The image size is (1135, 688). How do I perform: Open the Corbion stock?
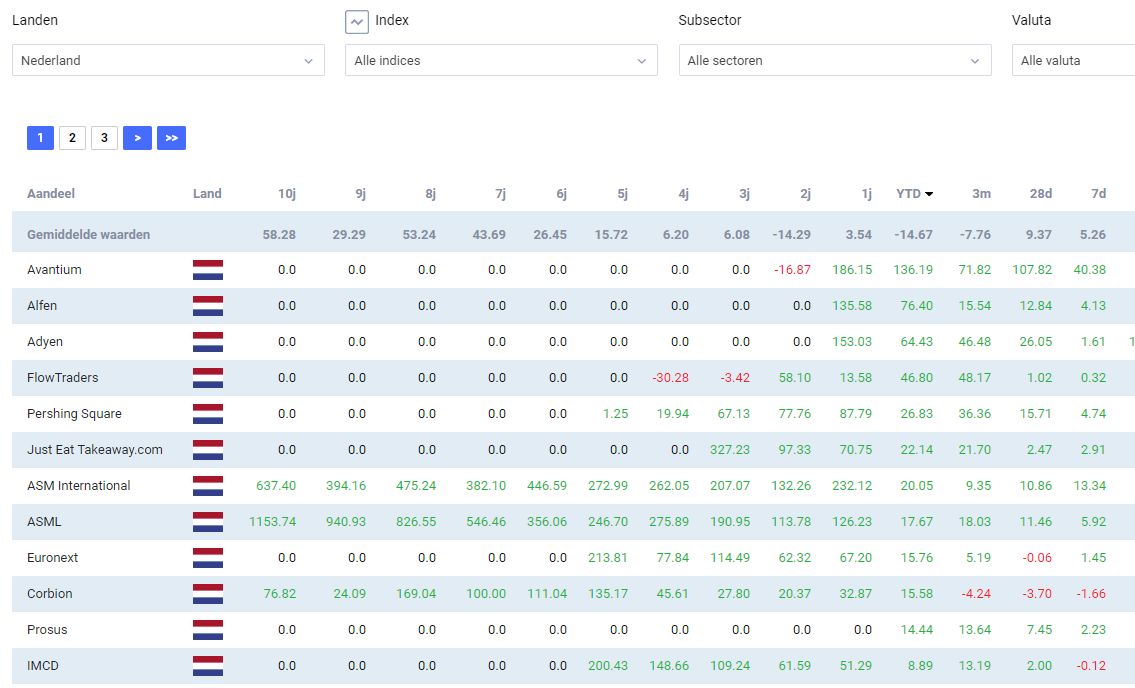(x=50, y=593)
